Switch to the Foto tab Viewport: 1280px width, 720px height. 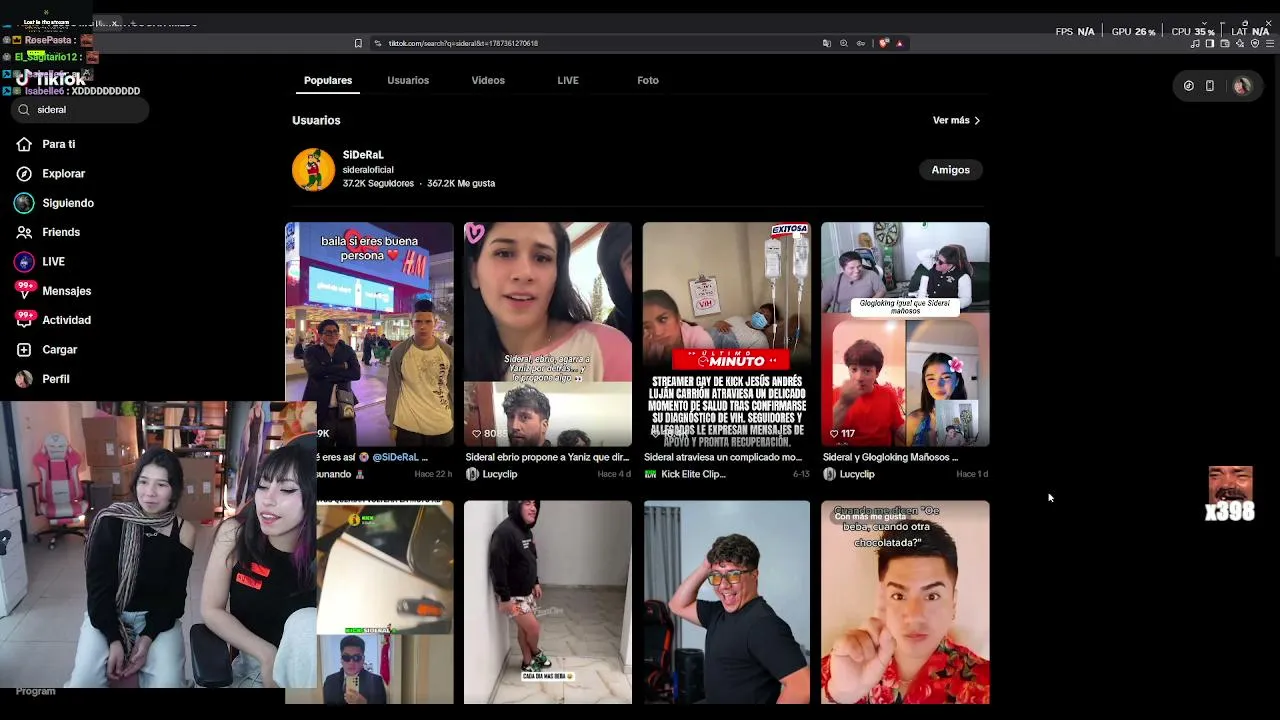(x=648, y=80)
